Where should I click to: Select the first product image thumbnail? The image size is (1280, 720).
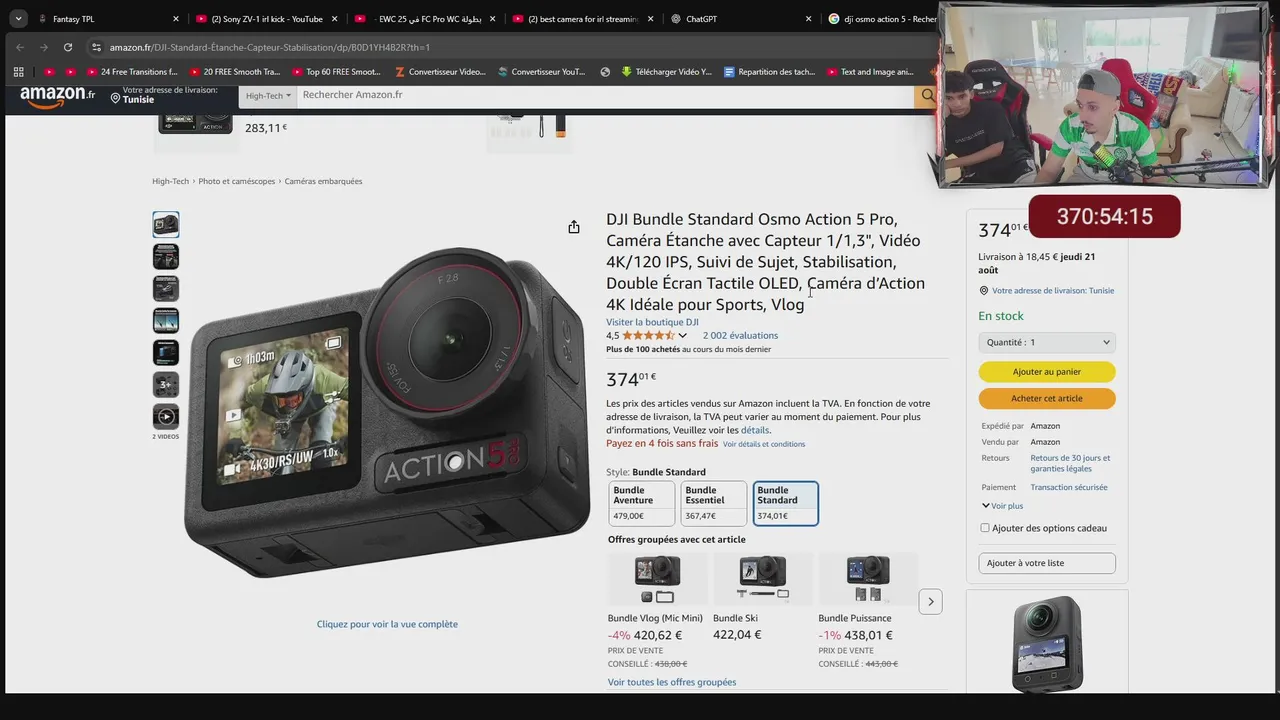pyautogui.click(x=166, y=224)
